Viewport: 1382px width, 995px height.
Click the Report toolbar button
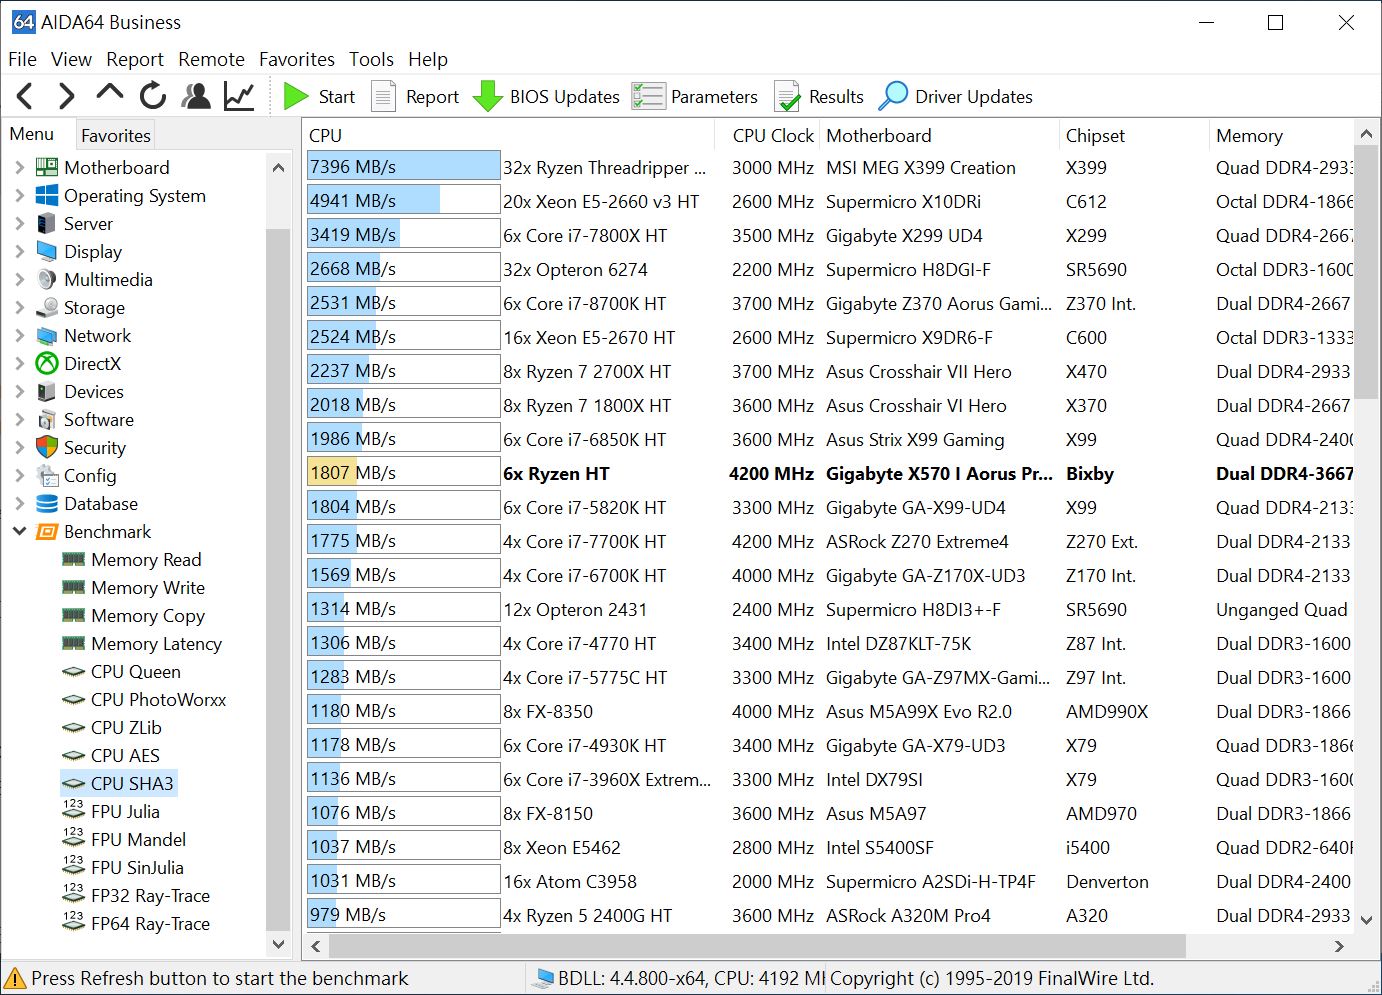(415, 96)
